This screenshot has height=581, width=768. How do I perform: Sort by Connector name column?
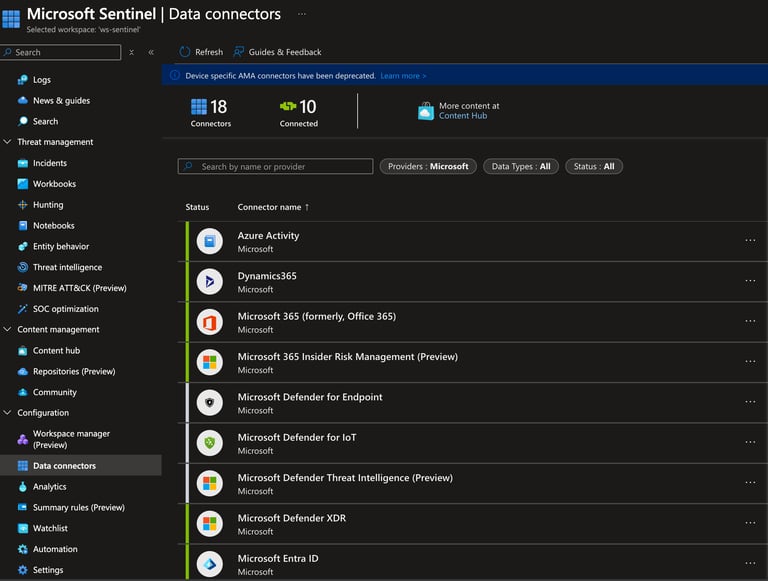[273, 207]
